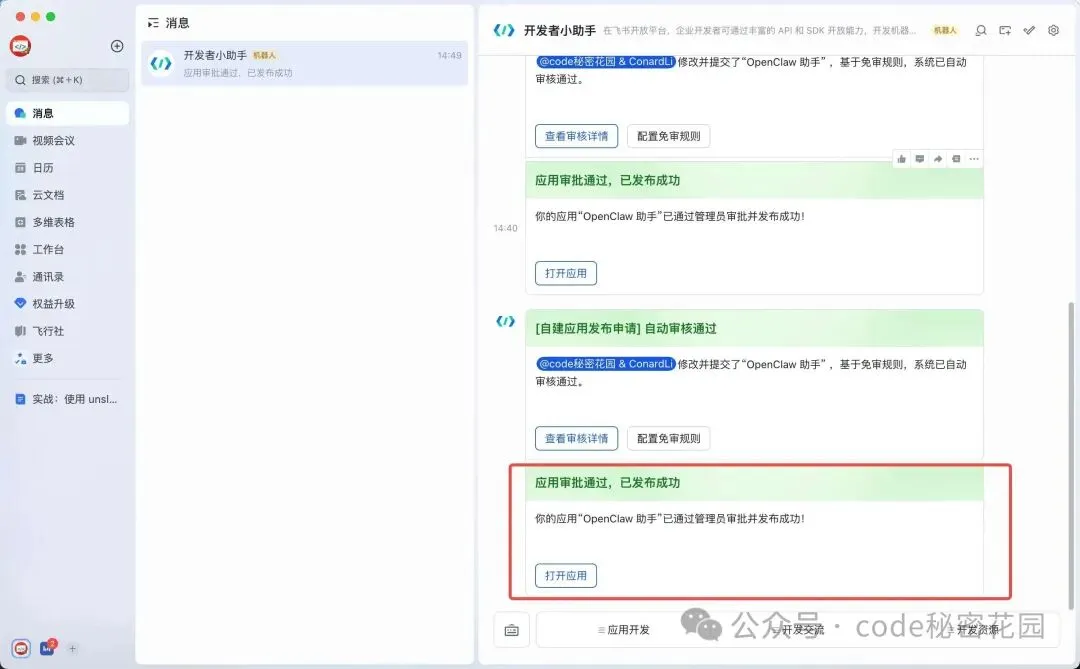
Task: Open the 开发资源 bot menu
Action: [x=973, y=630]
